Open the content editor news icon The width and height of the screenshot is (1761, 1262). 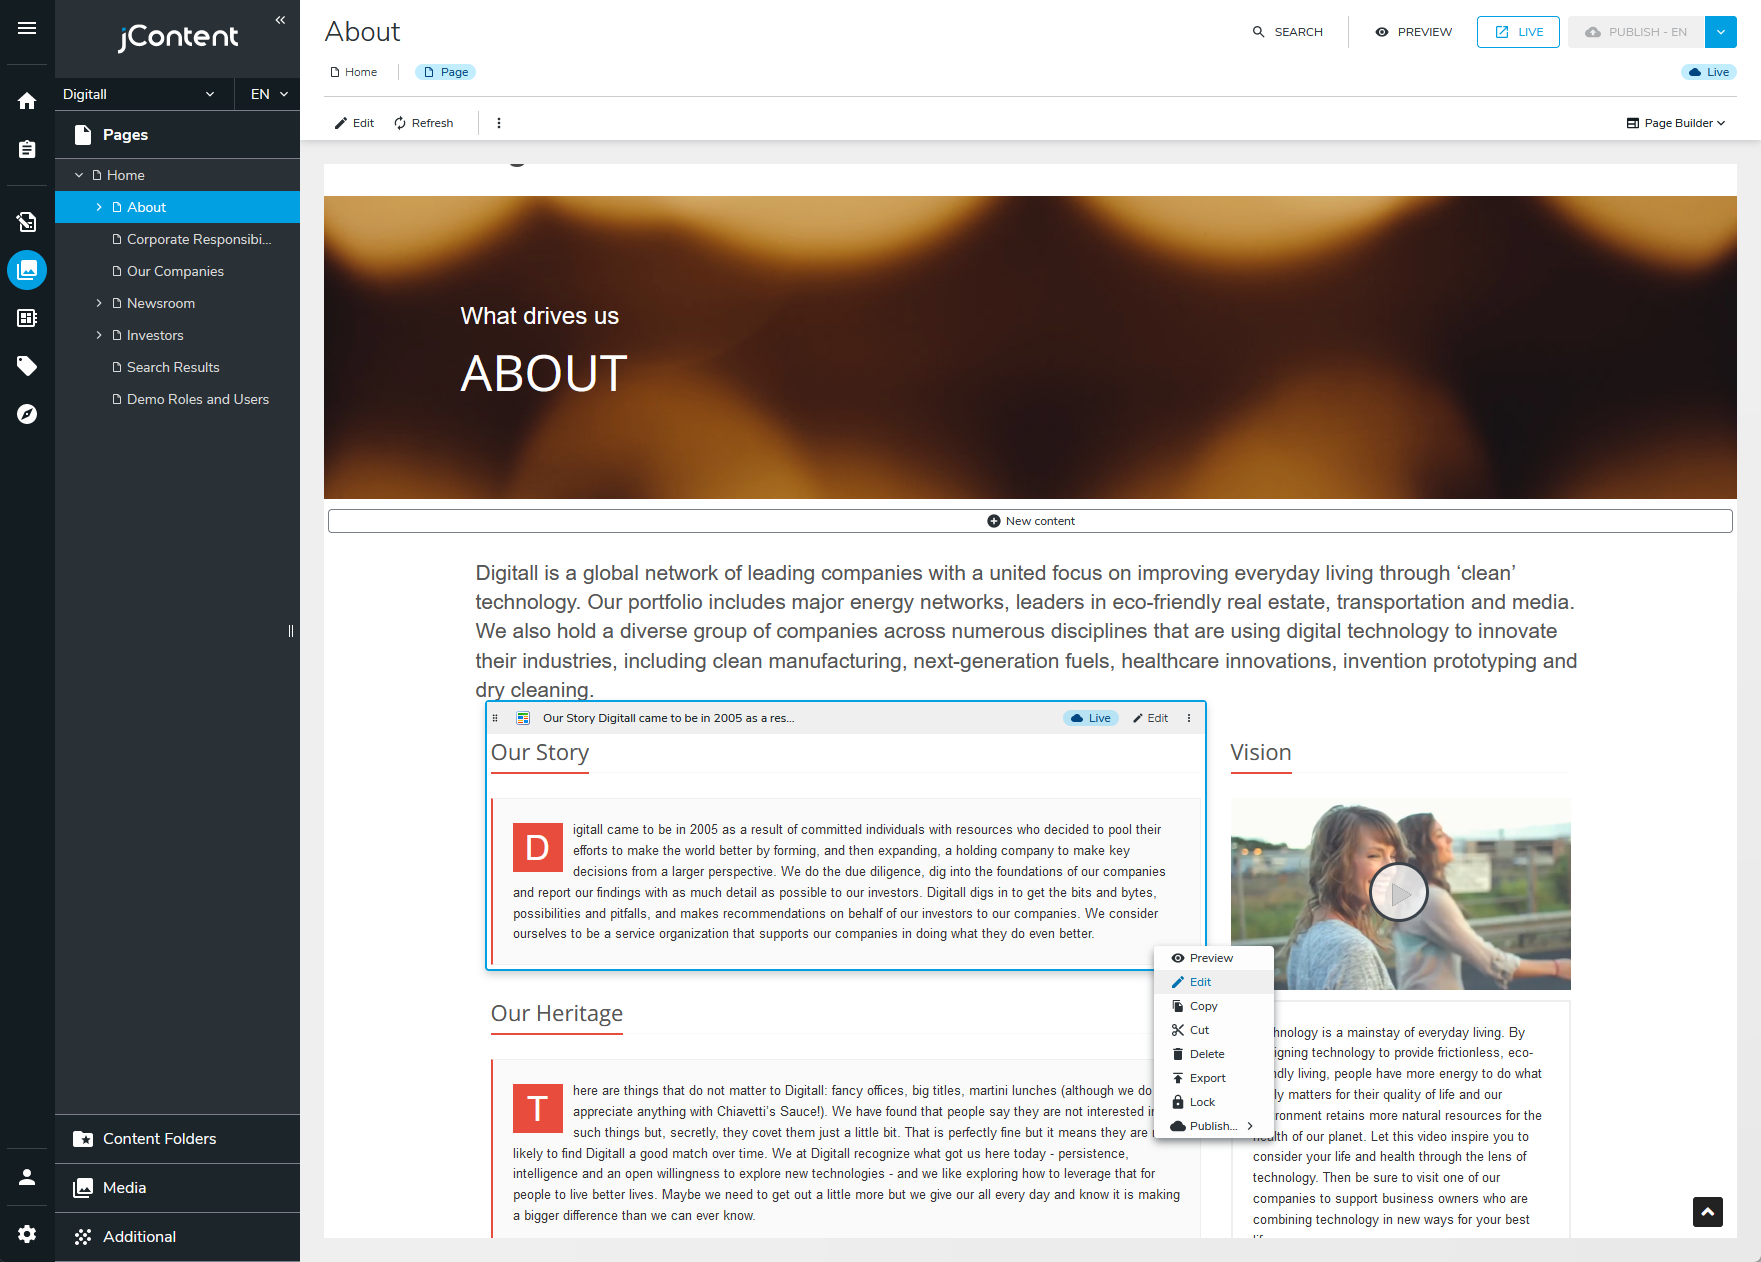point(27,318)
